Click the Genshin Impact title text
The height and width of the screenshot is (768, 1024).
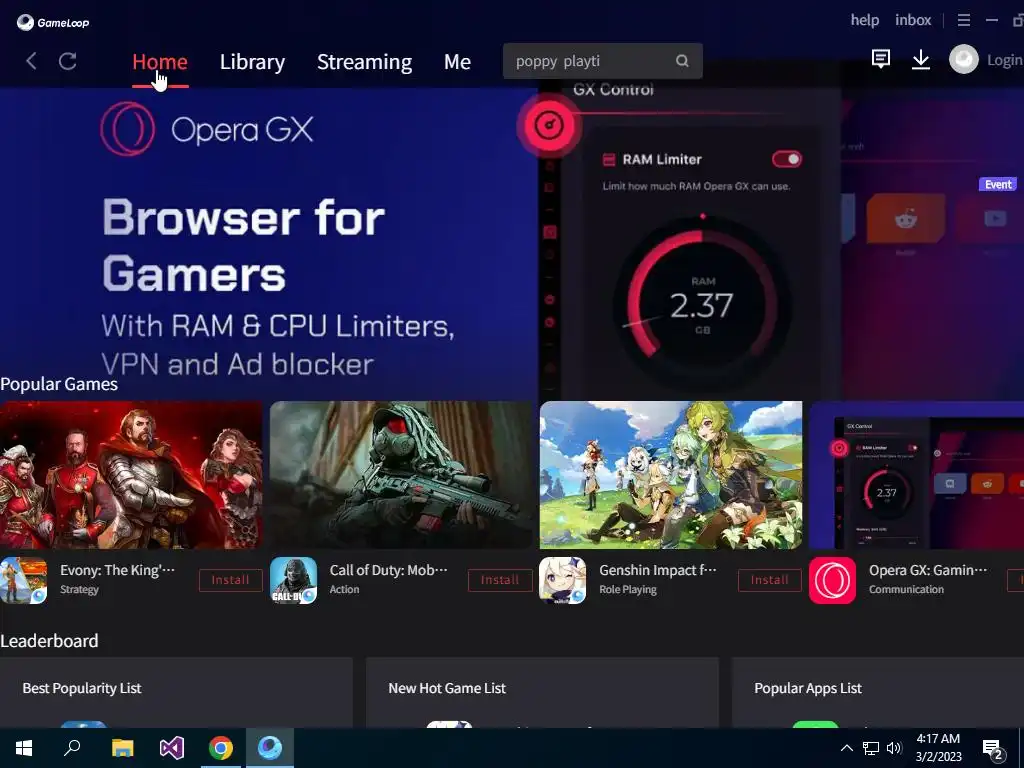point(658,570)
